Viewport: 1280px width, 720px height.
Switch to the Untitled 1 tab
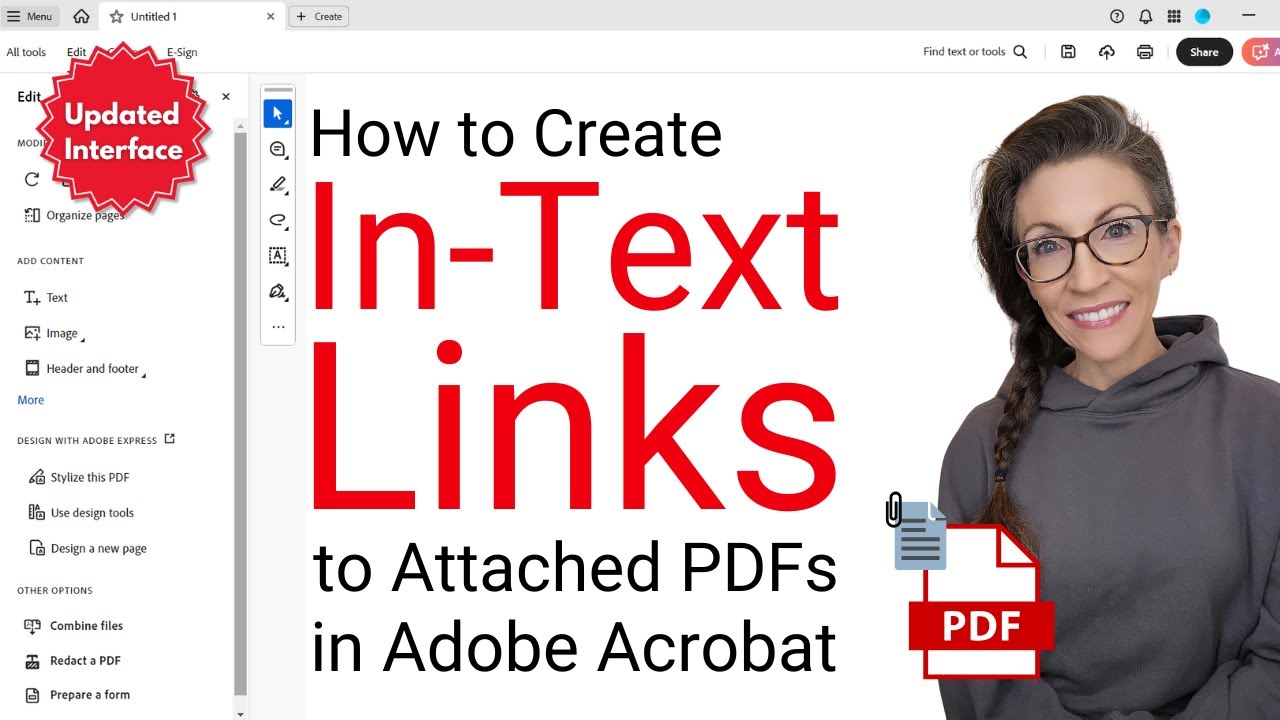pyautogui.click(x=192, y=16)
